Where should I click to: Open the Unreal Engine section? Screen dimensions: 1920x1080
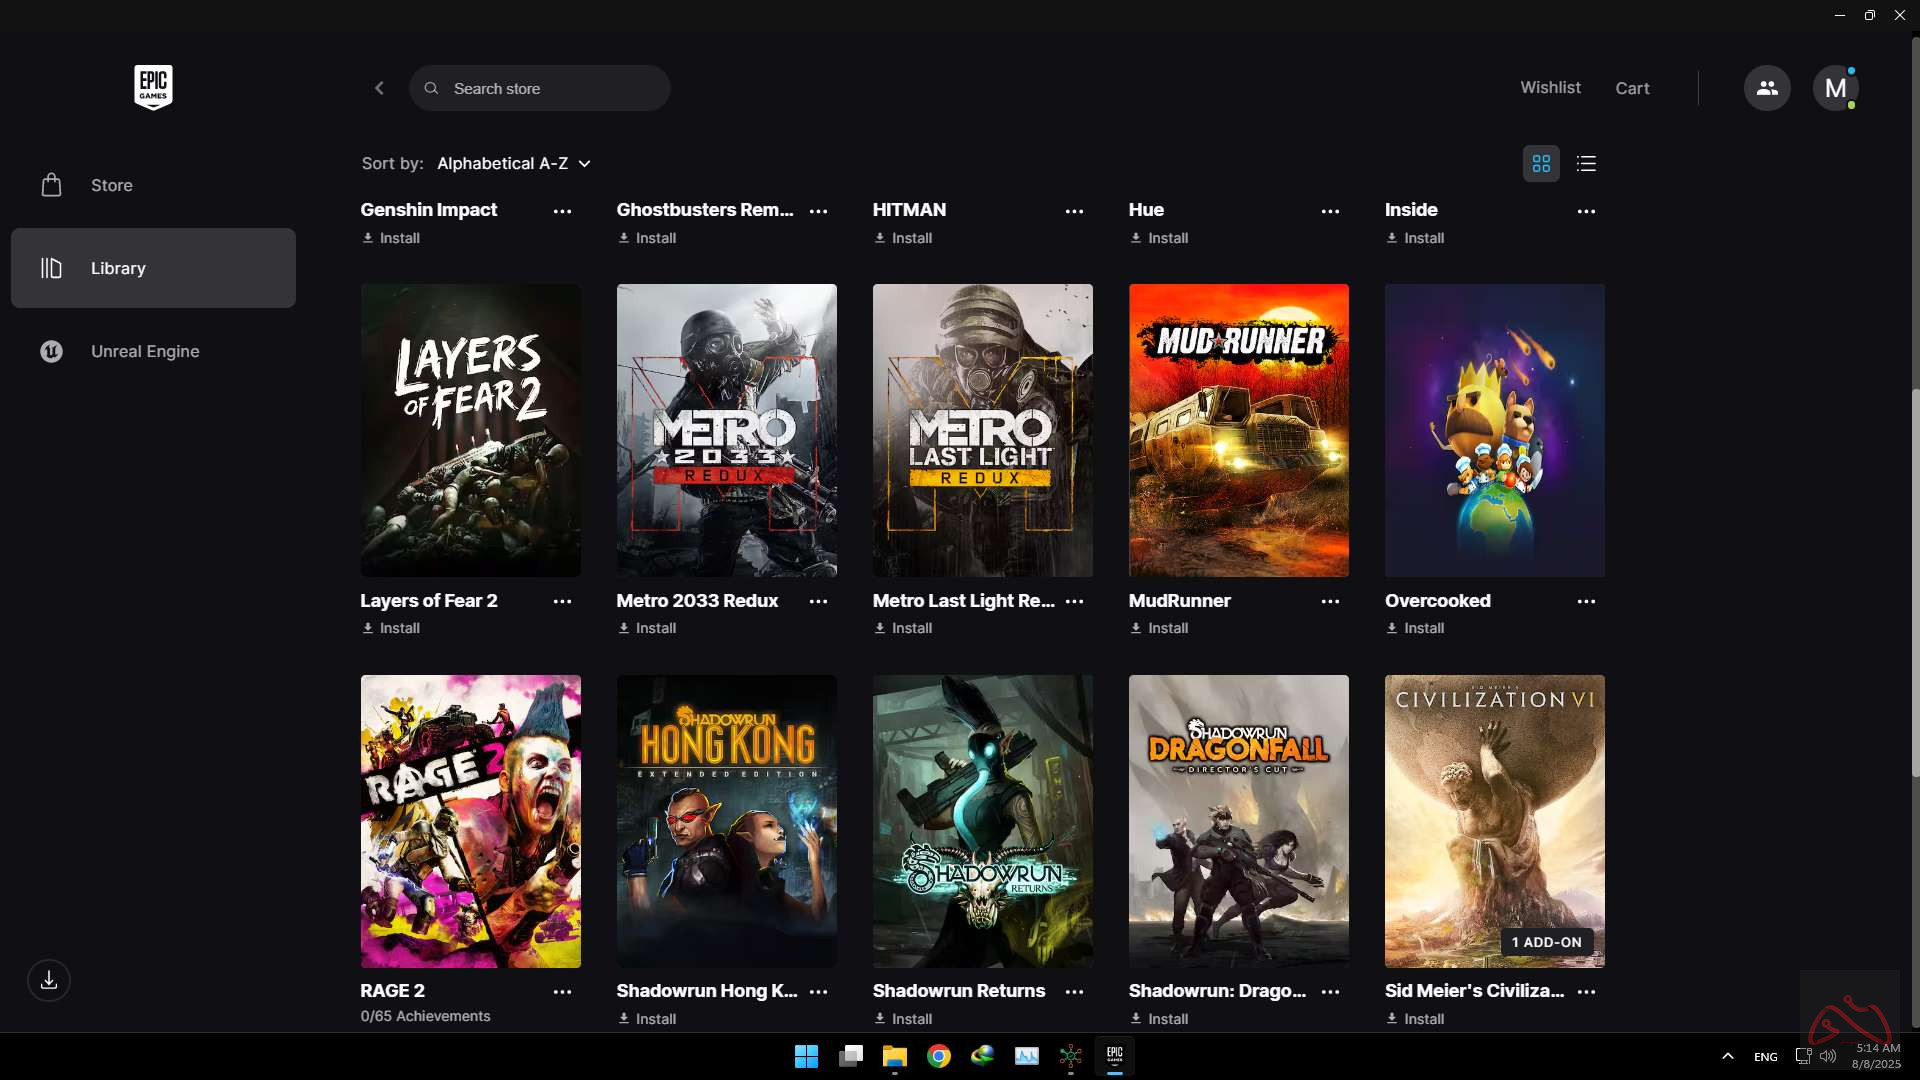[x=145, y=351]
